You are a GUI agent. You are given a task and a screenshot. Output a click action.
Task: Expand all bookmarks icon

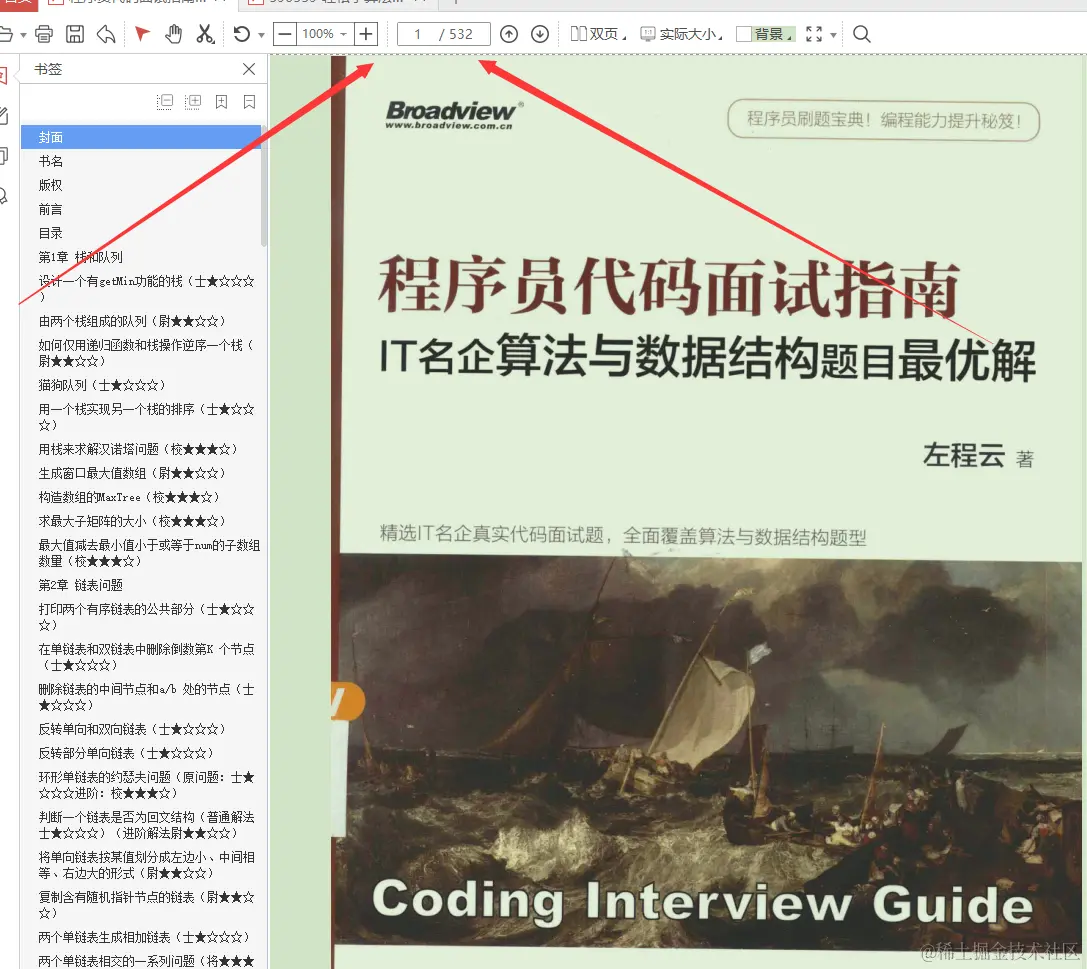(193, 102)
